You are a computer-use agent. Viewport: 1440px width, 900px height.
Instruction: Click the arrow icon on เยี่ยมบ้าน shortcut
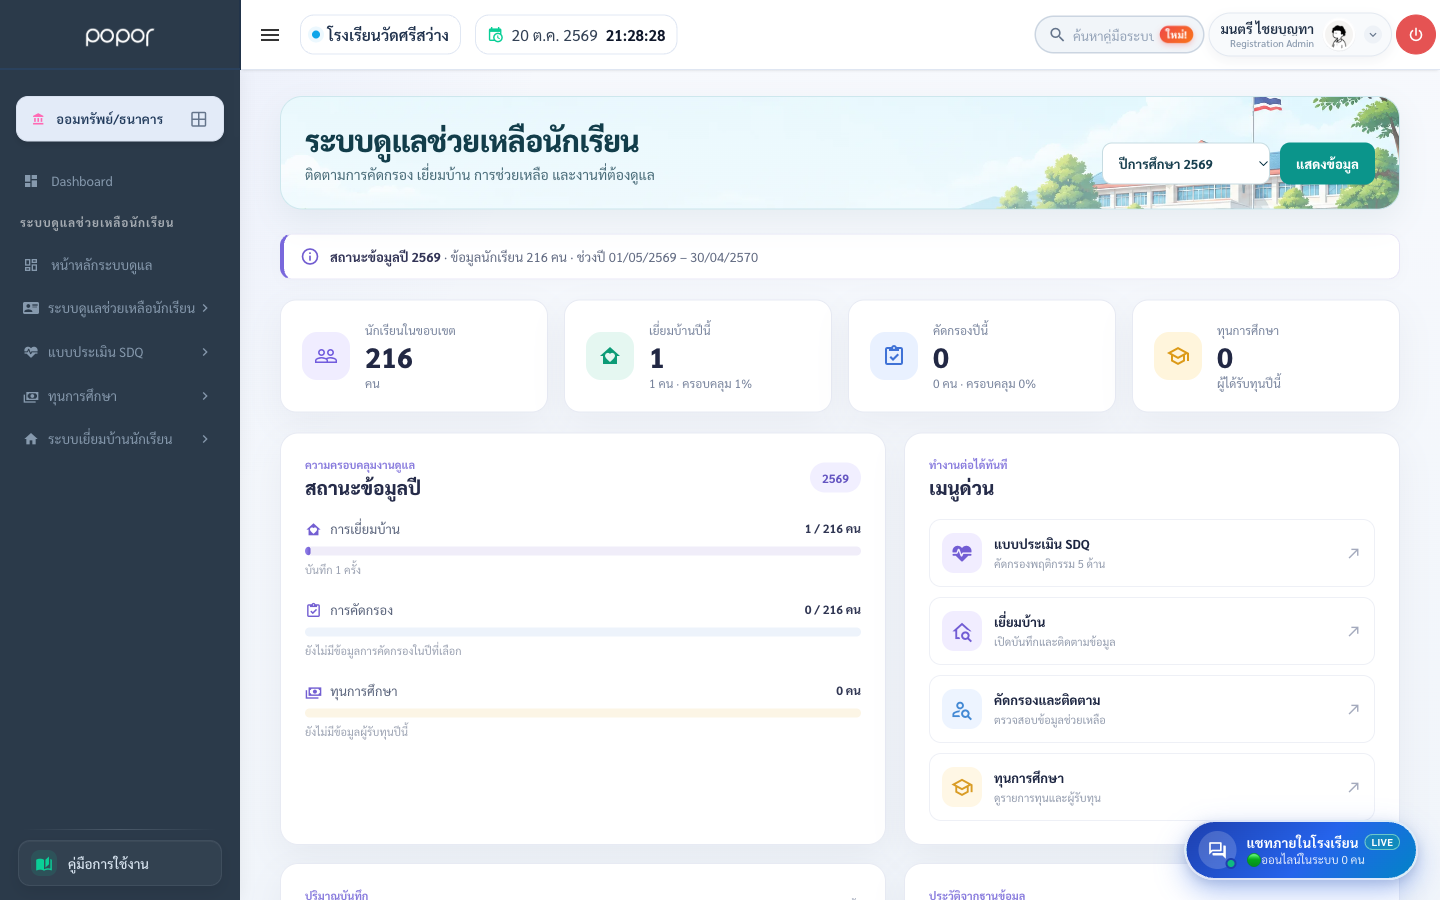pyautogui.click(x=1353, y=631)
